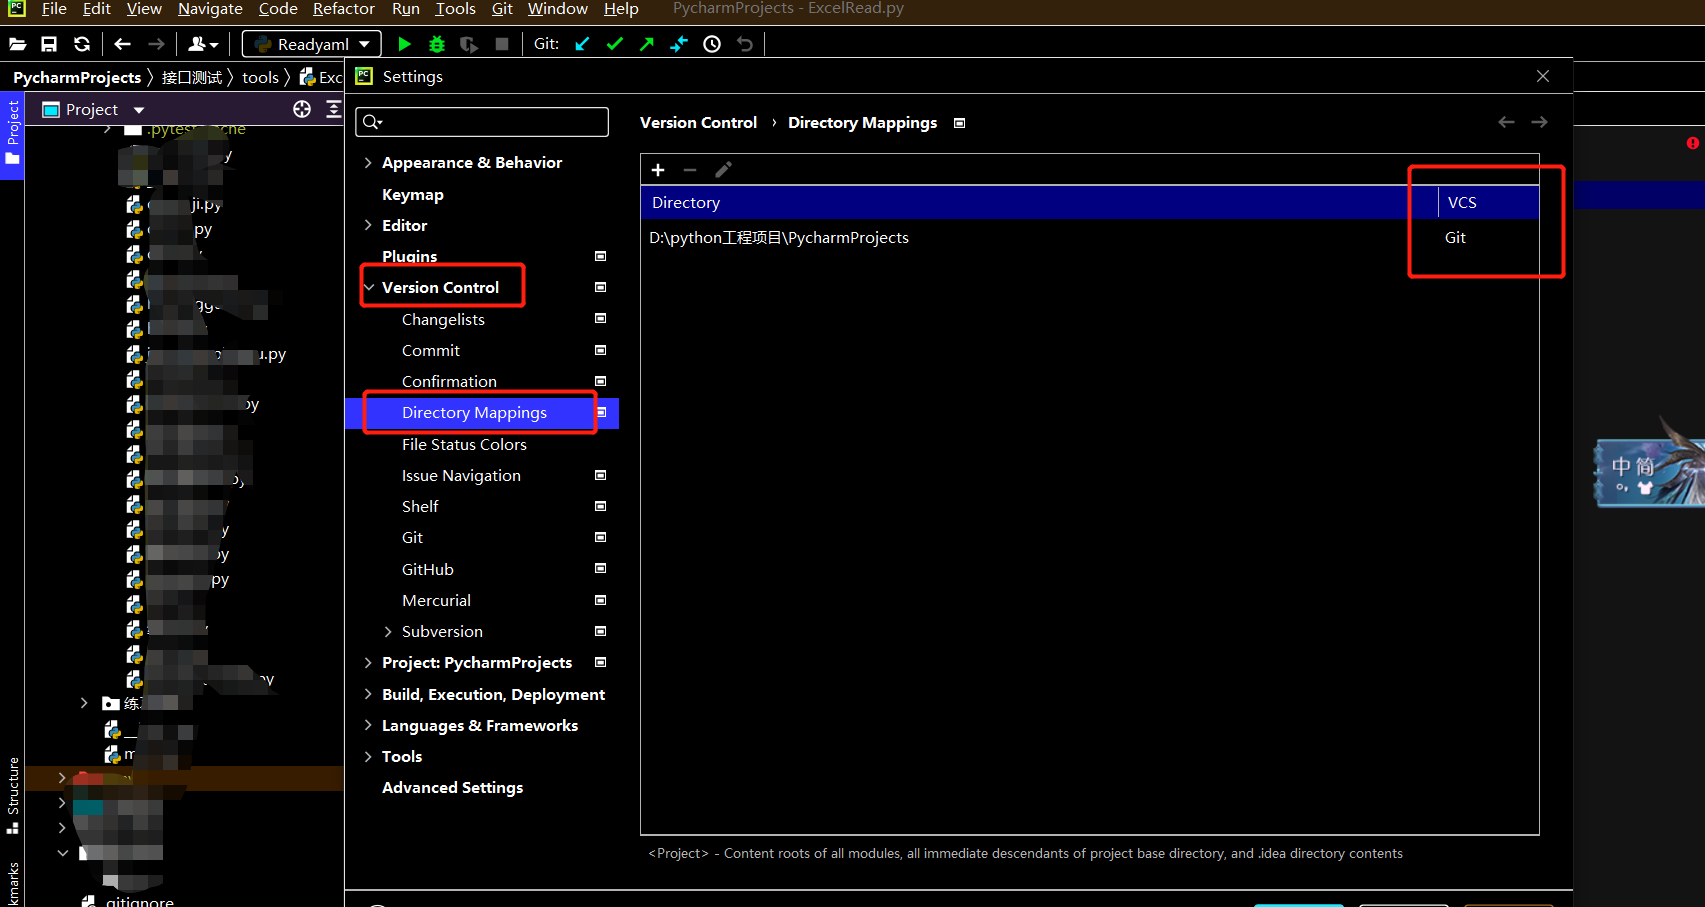The image size is (1705, 907).
Task: Save all files with the disk icon
Action: (49, 43)
